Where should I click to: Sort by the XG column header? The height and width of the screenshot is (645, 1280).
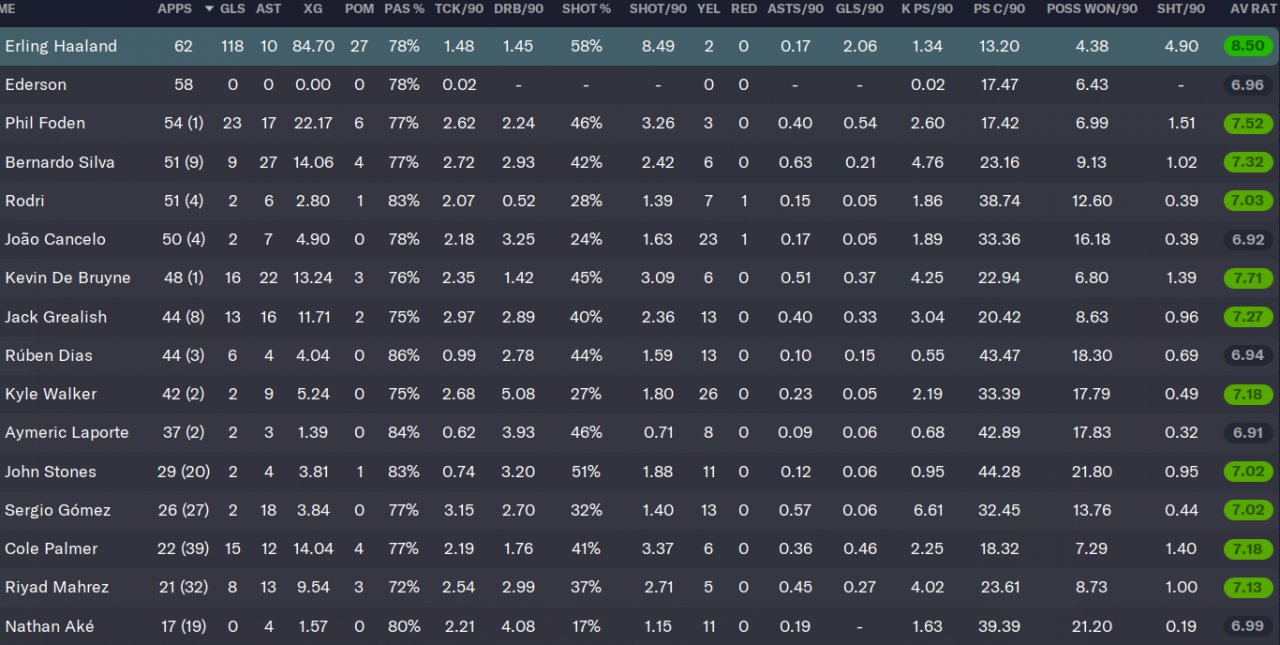[x=313, y=9]
